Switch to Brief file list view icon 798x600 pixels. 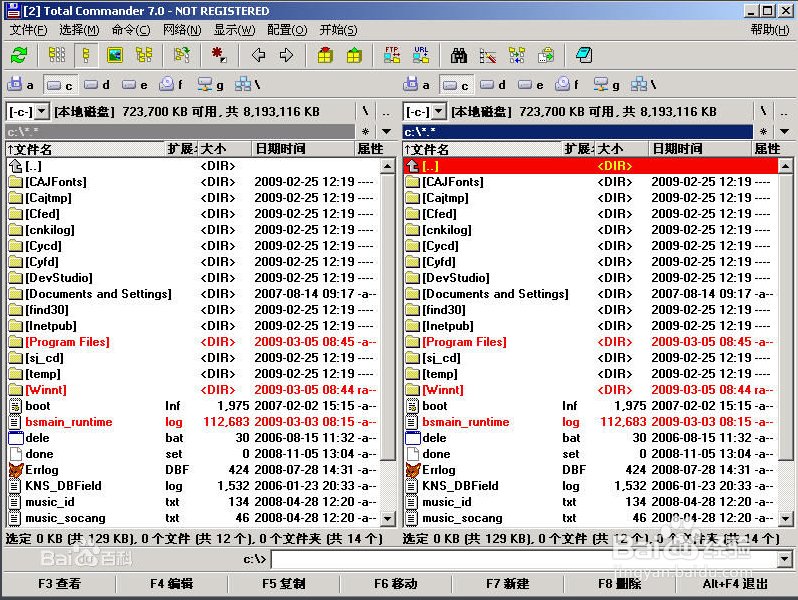tap(57, 55)
